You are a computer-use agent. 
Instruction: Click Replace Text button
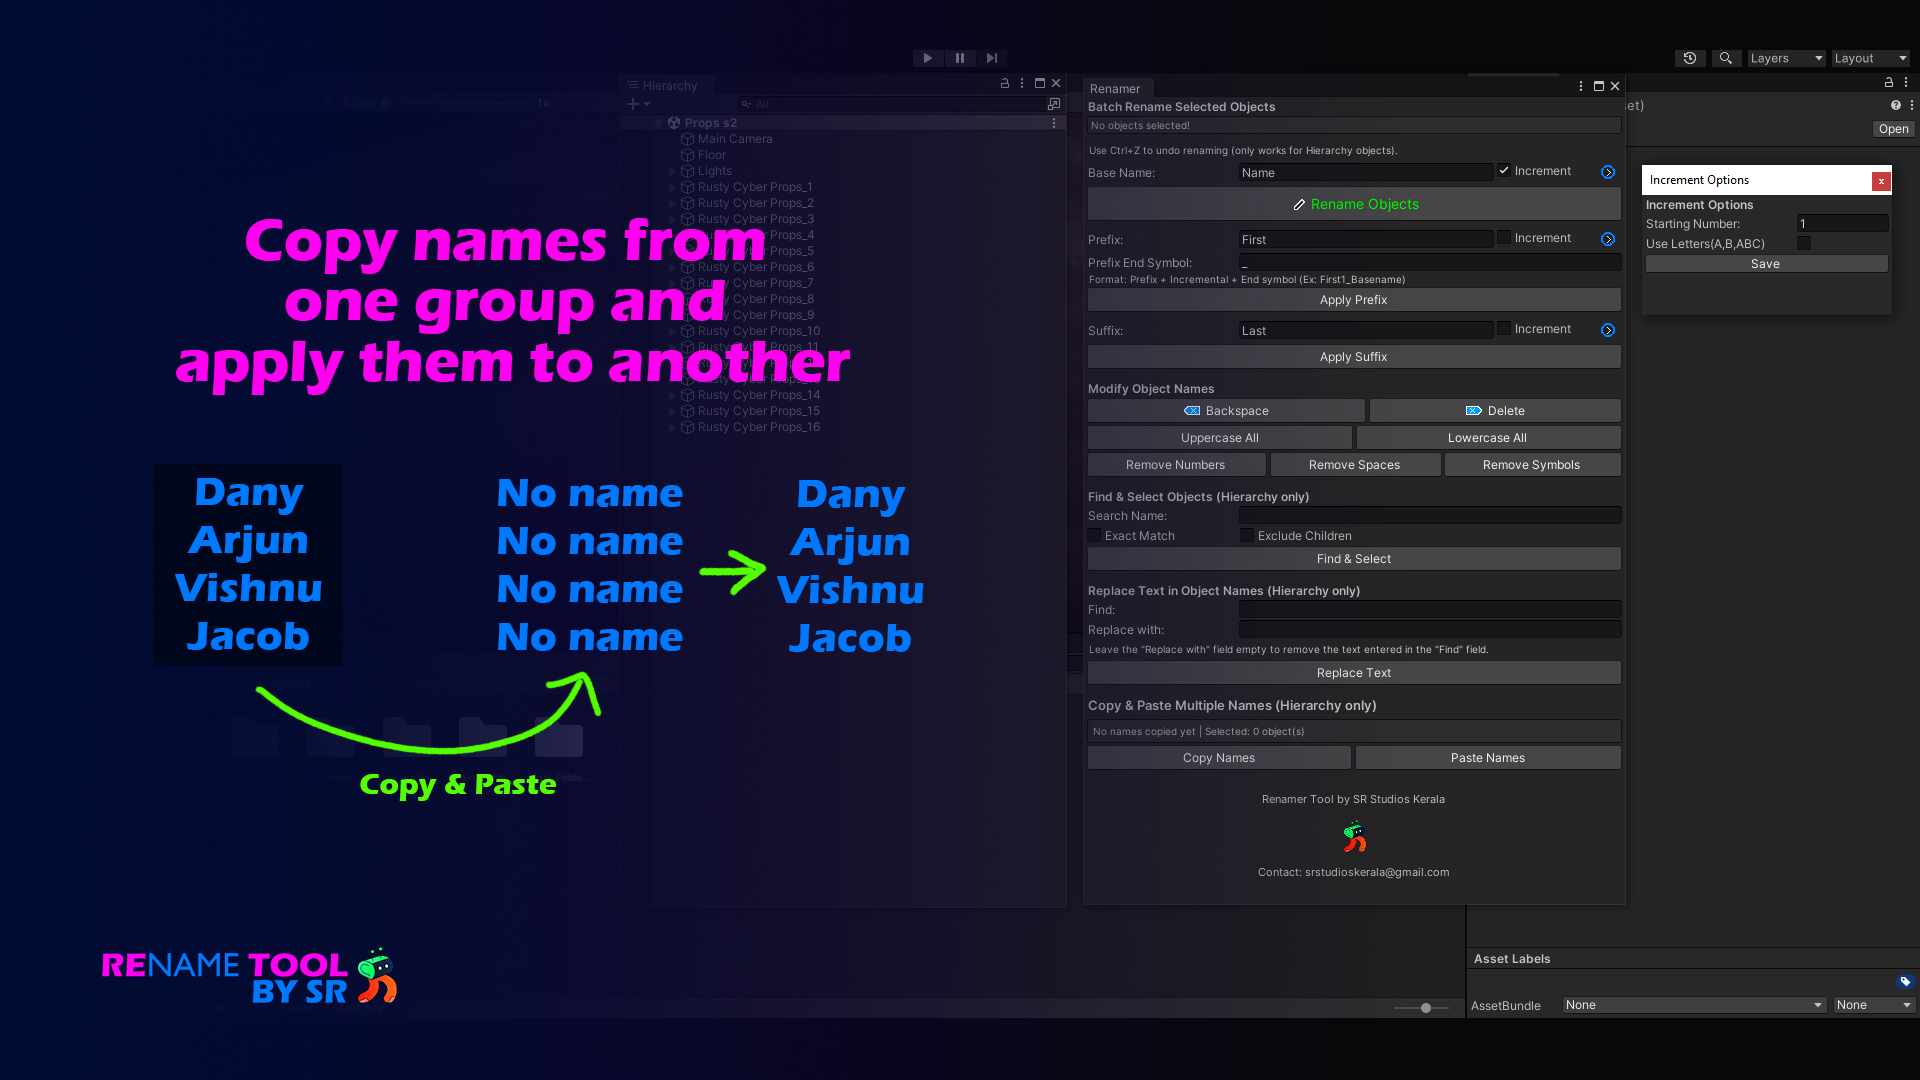(x=1354, y=673)
